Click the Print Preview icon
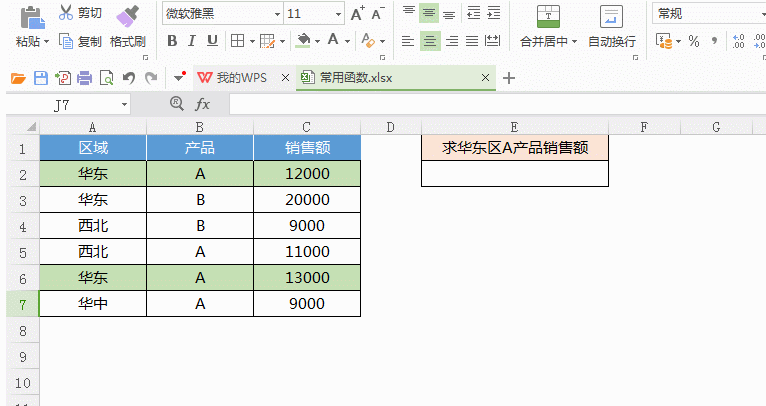Image resolution: width=766 pixels, height=406 pixels. pos(106,78)
